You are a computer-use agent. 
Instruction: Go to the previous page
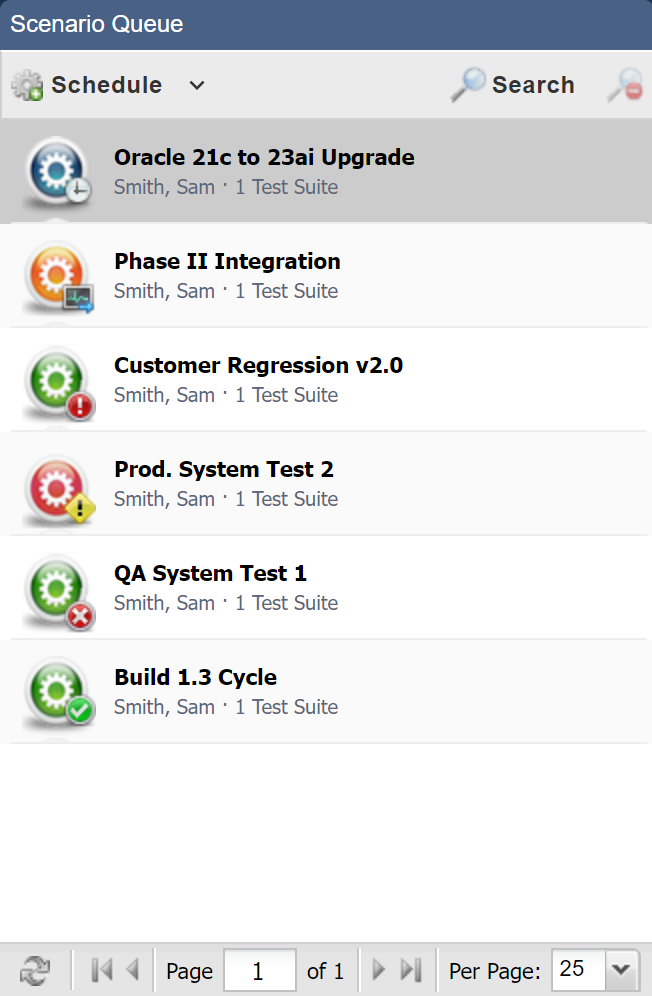[131, 970]
